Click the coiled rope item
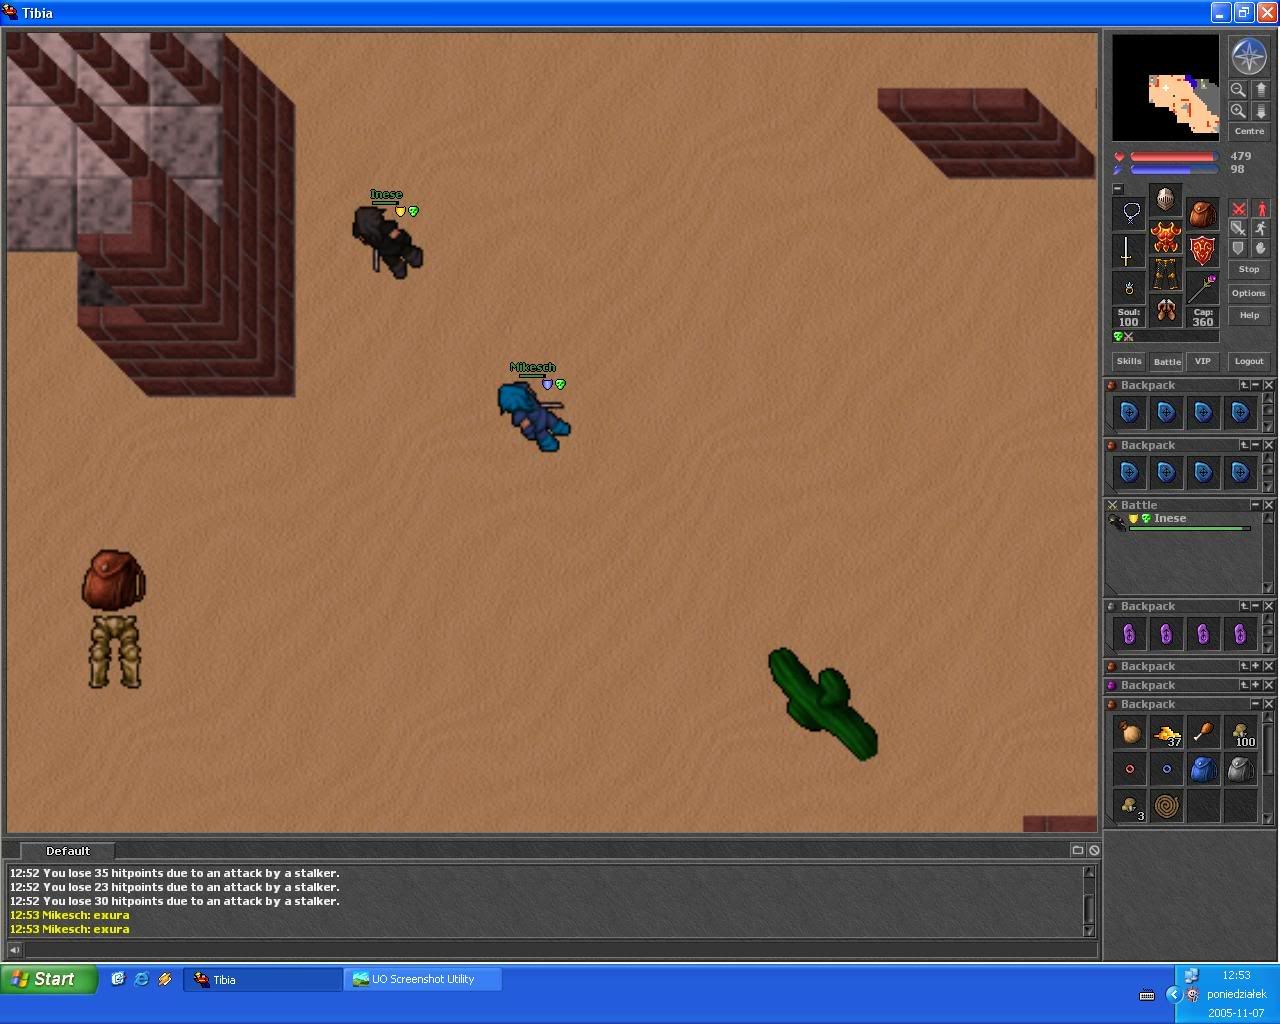1280x1024 pixels. click(x=1166, y=806)
